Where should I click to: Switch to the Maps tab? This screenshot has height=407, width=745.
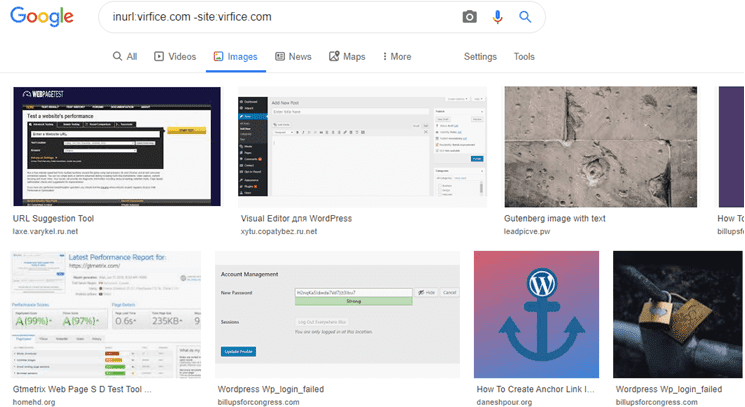point(347,57)
